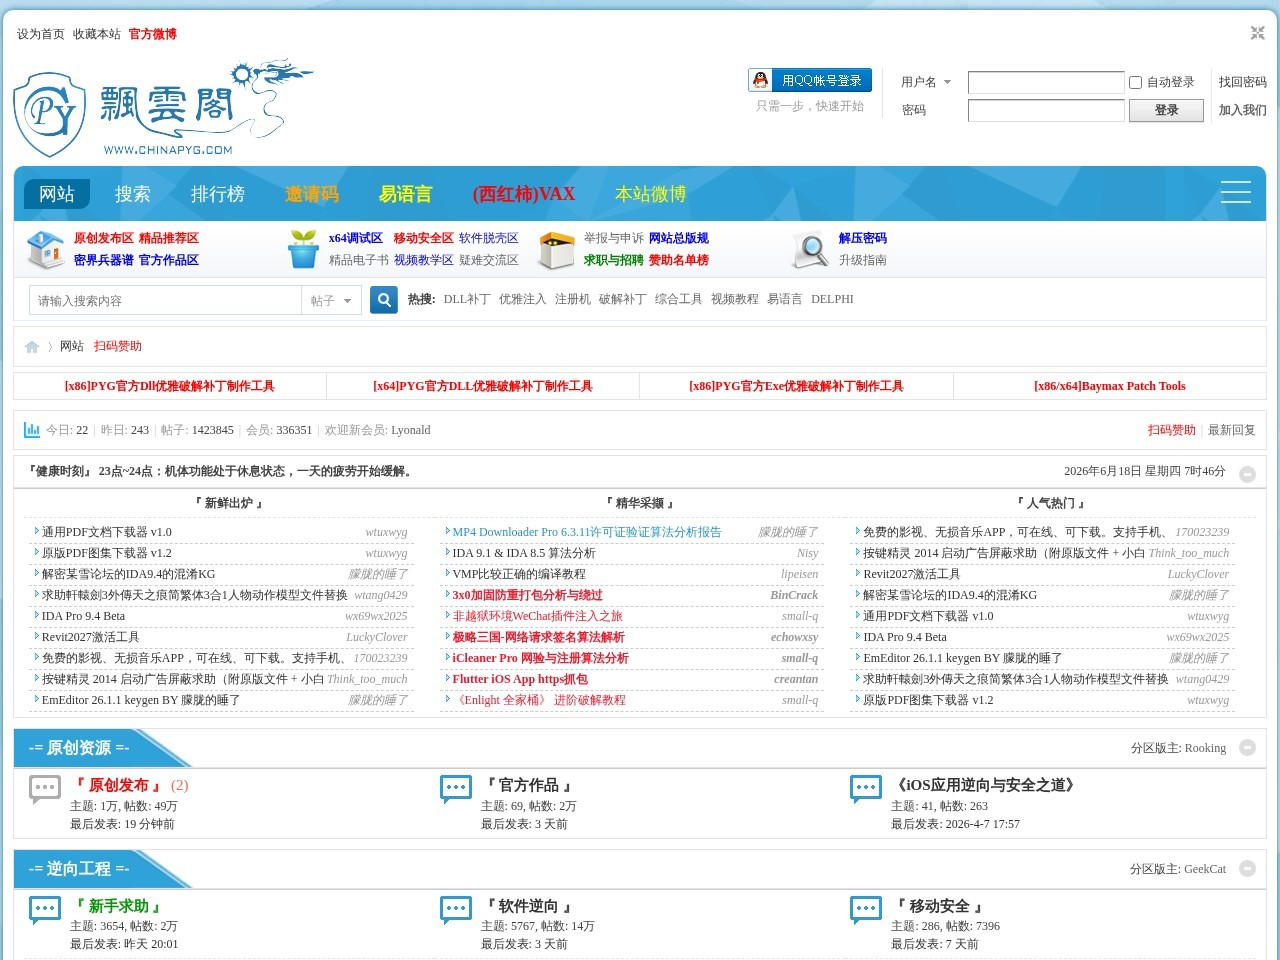Select the (西红柿)VAX navigation tab
Image resolution: width=1280 pixels, height=960 pixels.
[x=524, y=194]
